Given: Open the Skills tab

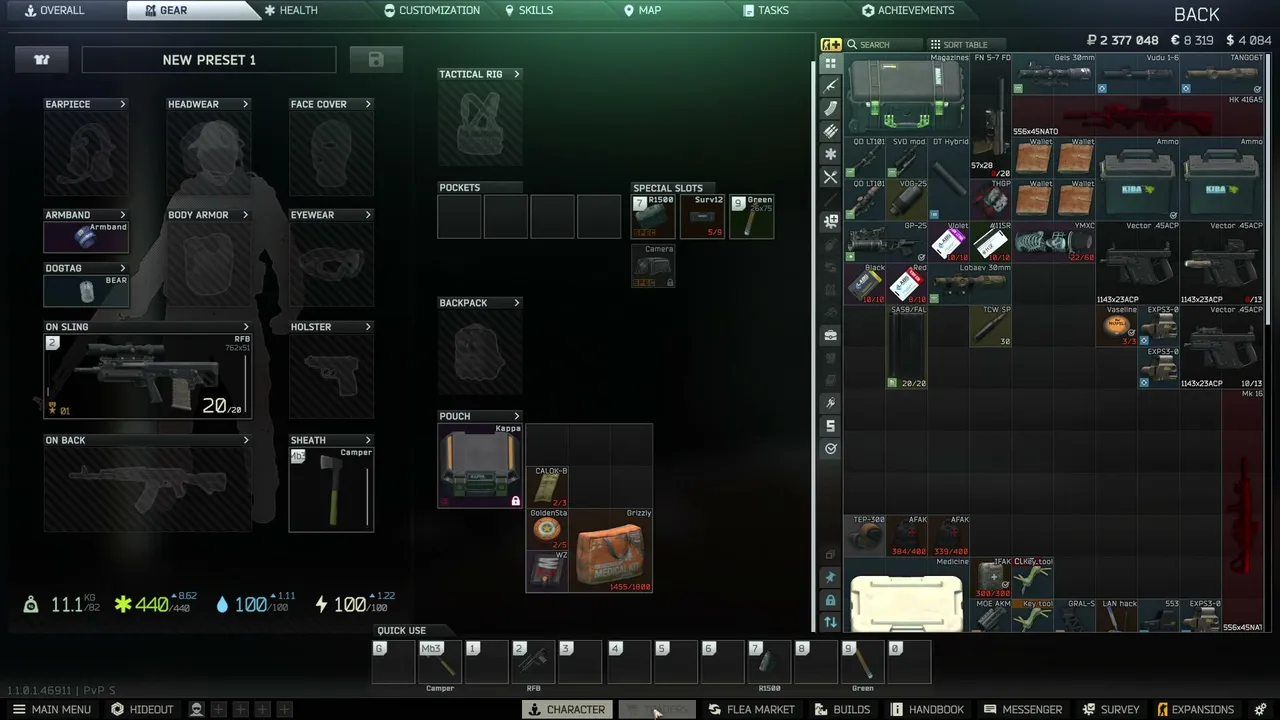Looking at the screenshot, I should click(529, 11).
